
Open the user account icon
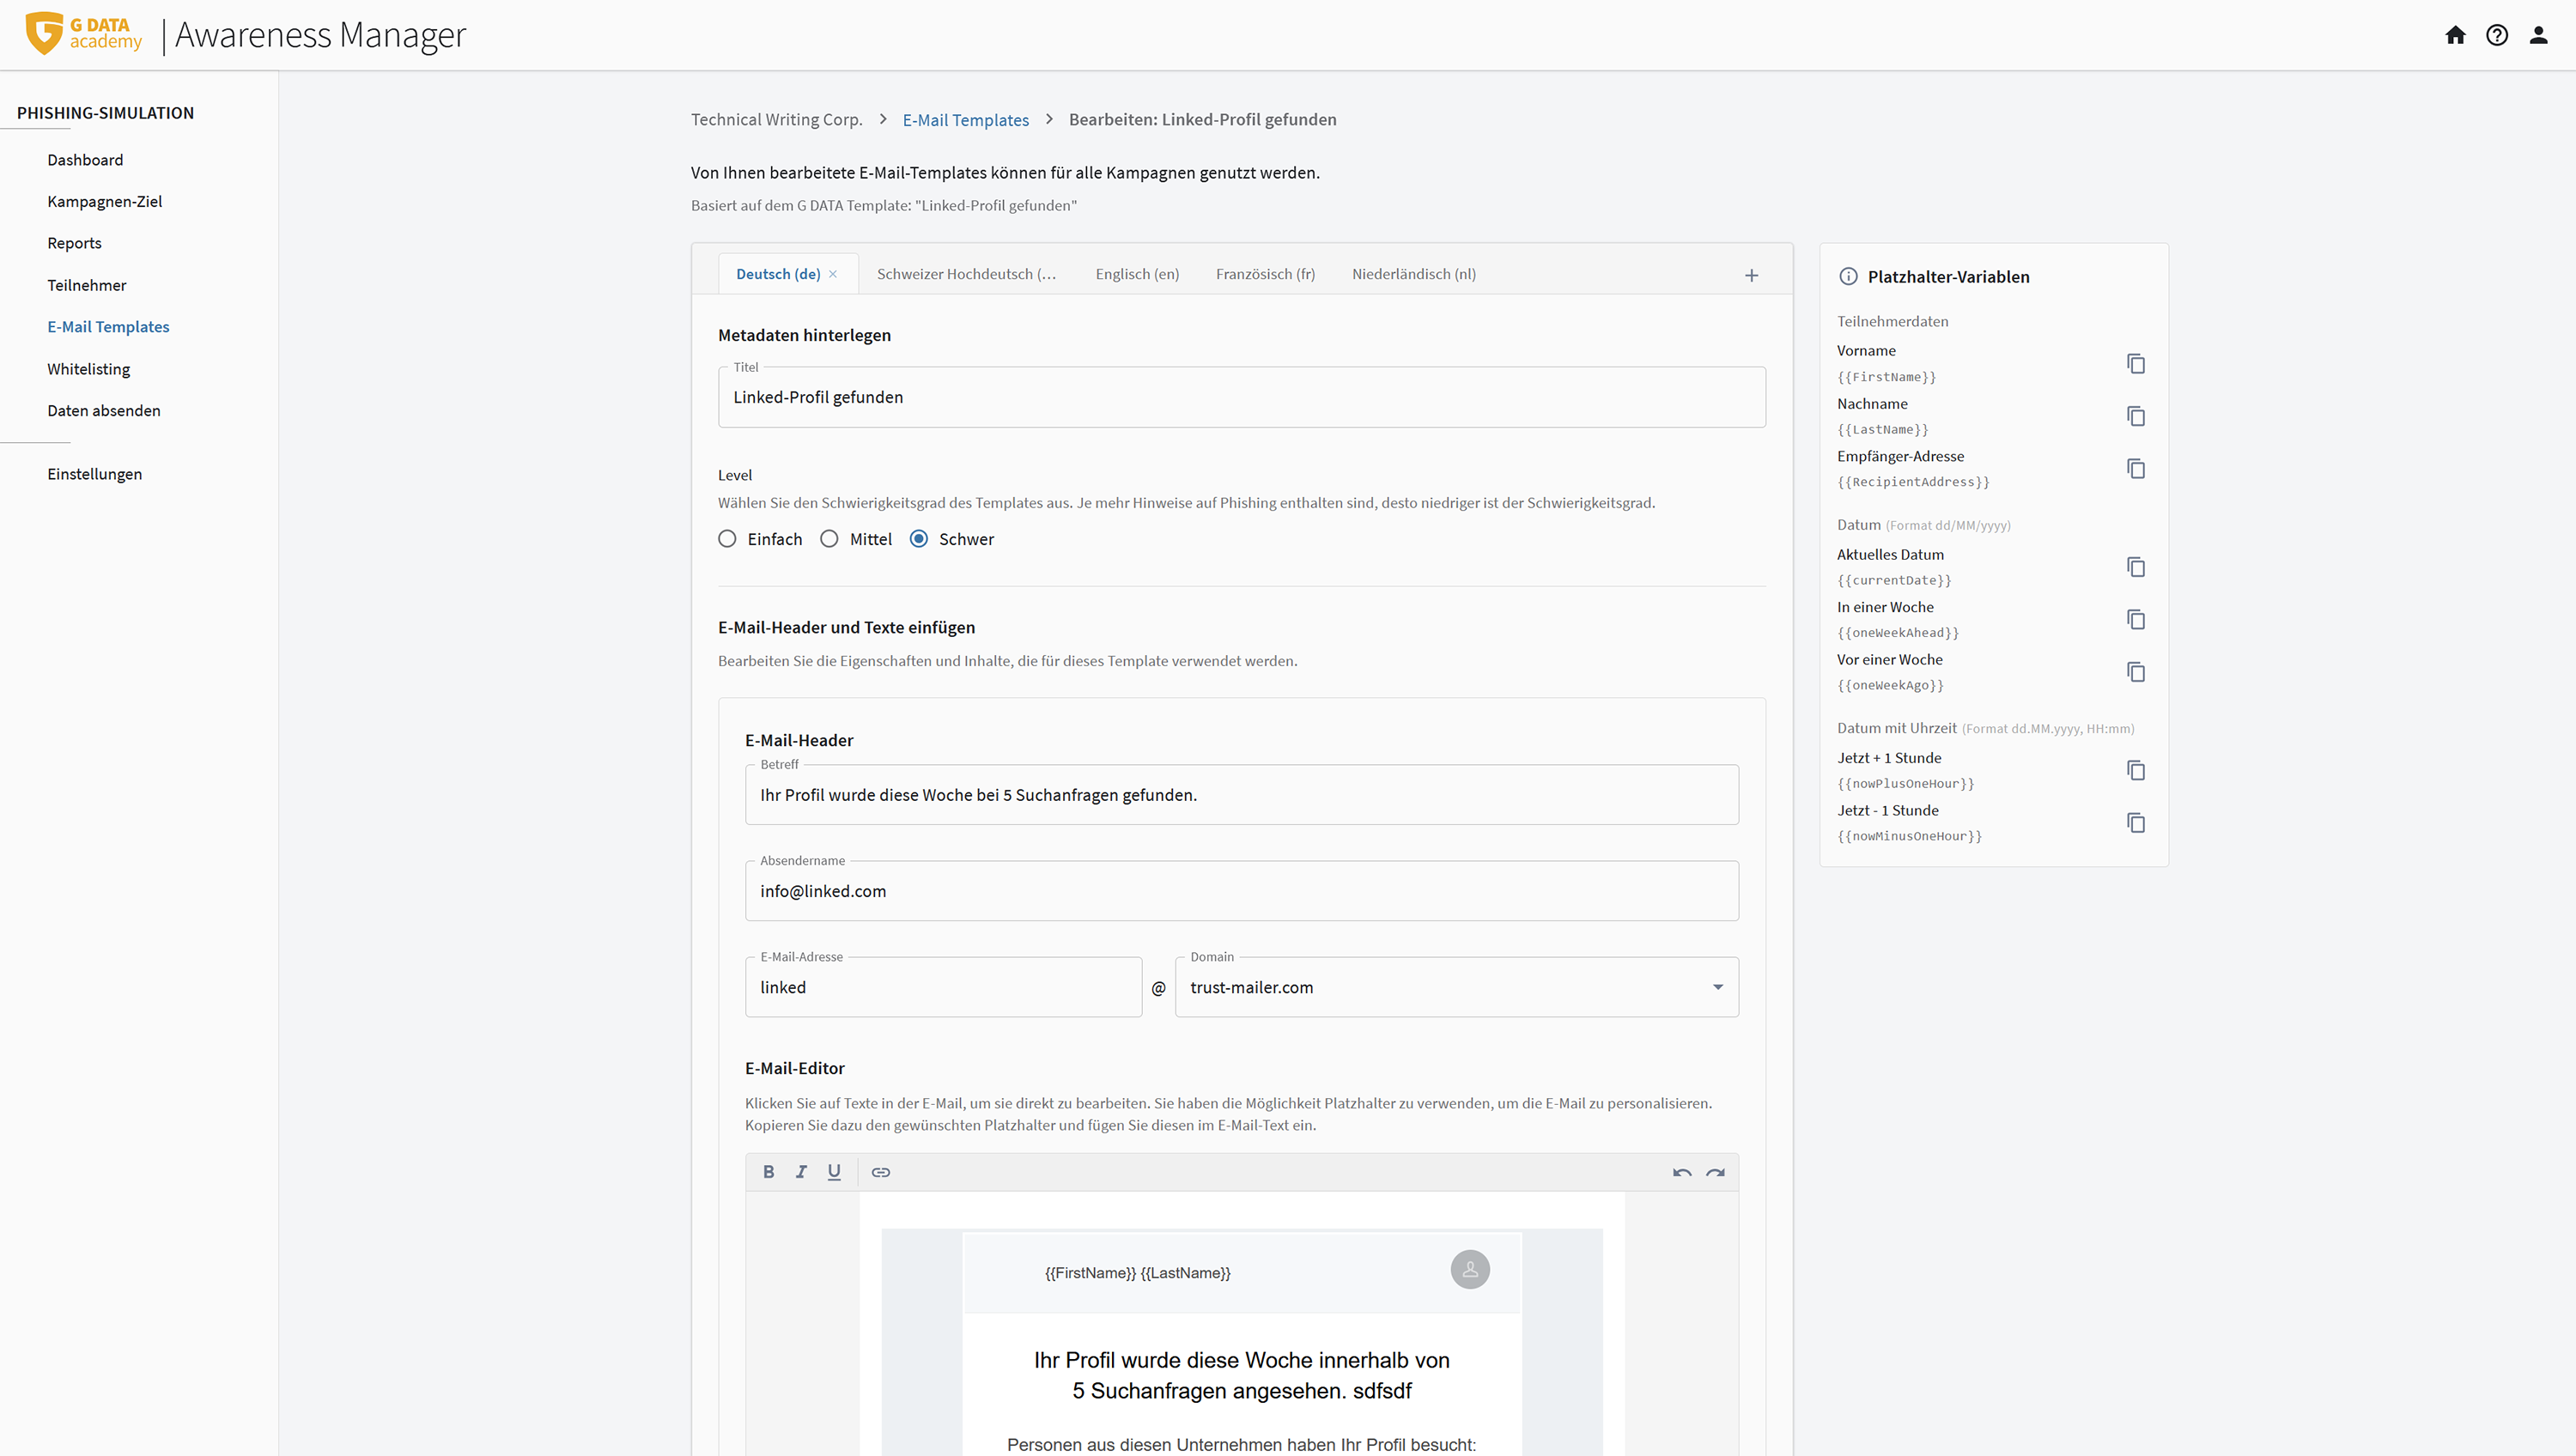click(x=2538, y=35)
